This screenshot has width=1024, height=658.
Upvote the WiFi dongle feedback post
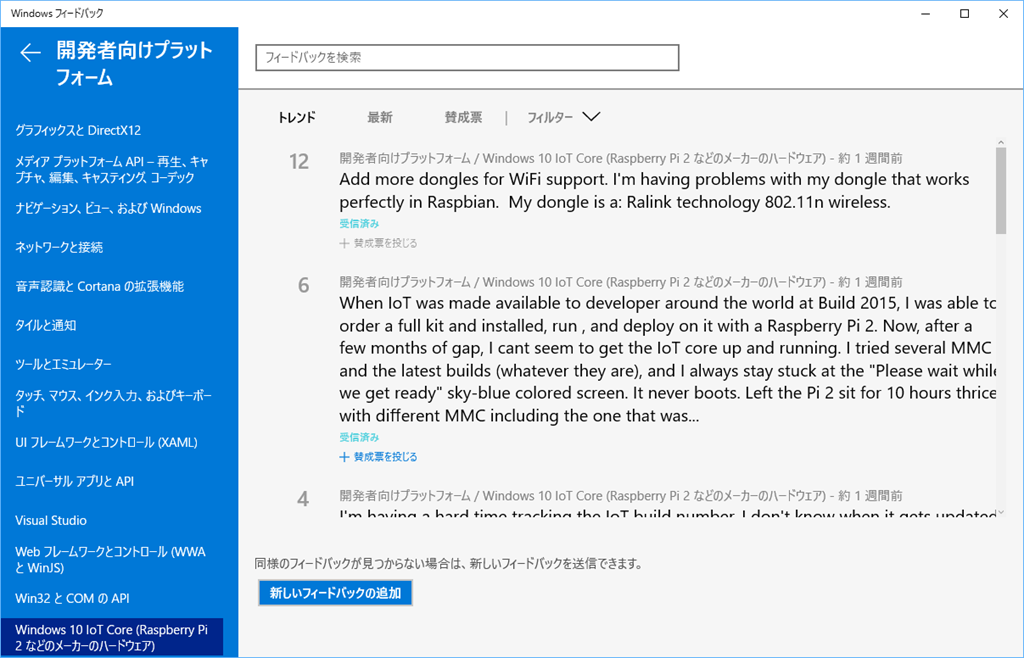[x=379, y=243]
